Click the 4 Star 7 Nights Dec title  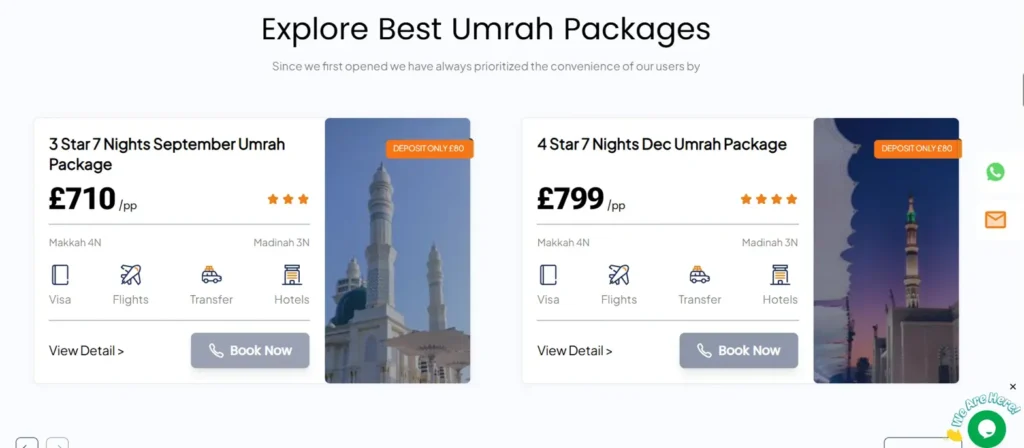pos(662,144)
